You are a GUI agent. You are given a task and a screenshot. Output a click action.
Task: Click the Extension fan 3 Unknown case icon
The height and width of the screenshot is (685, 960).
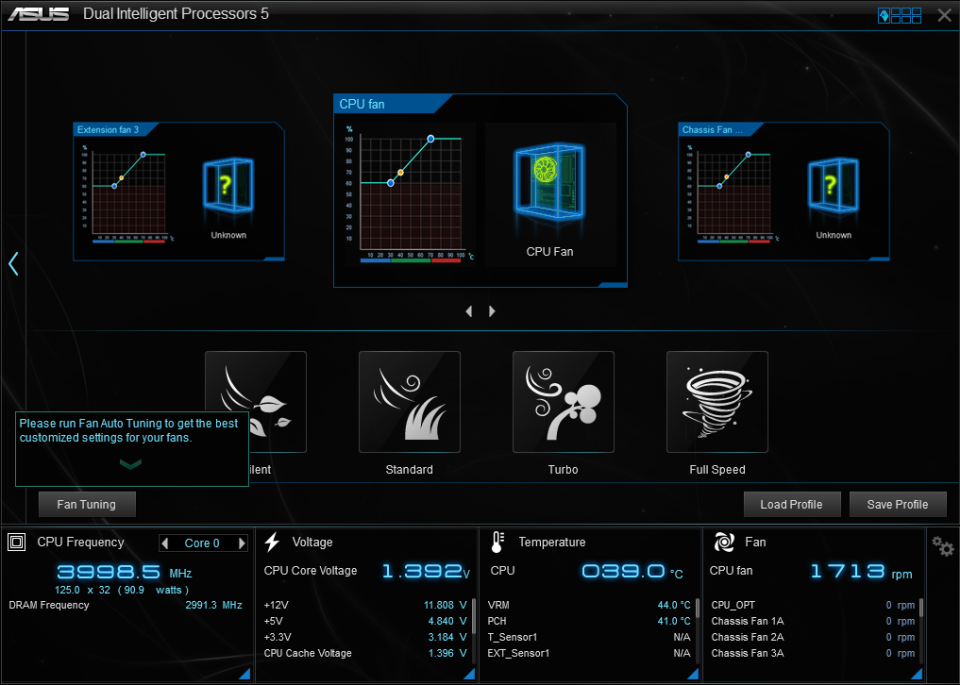228,185
